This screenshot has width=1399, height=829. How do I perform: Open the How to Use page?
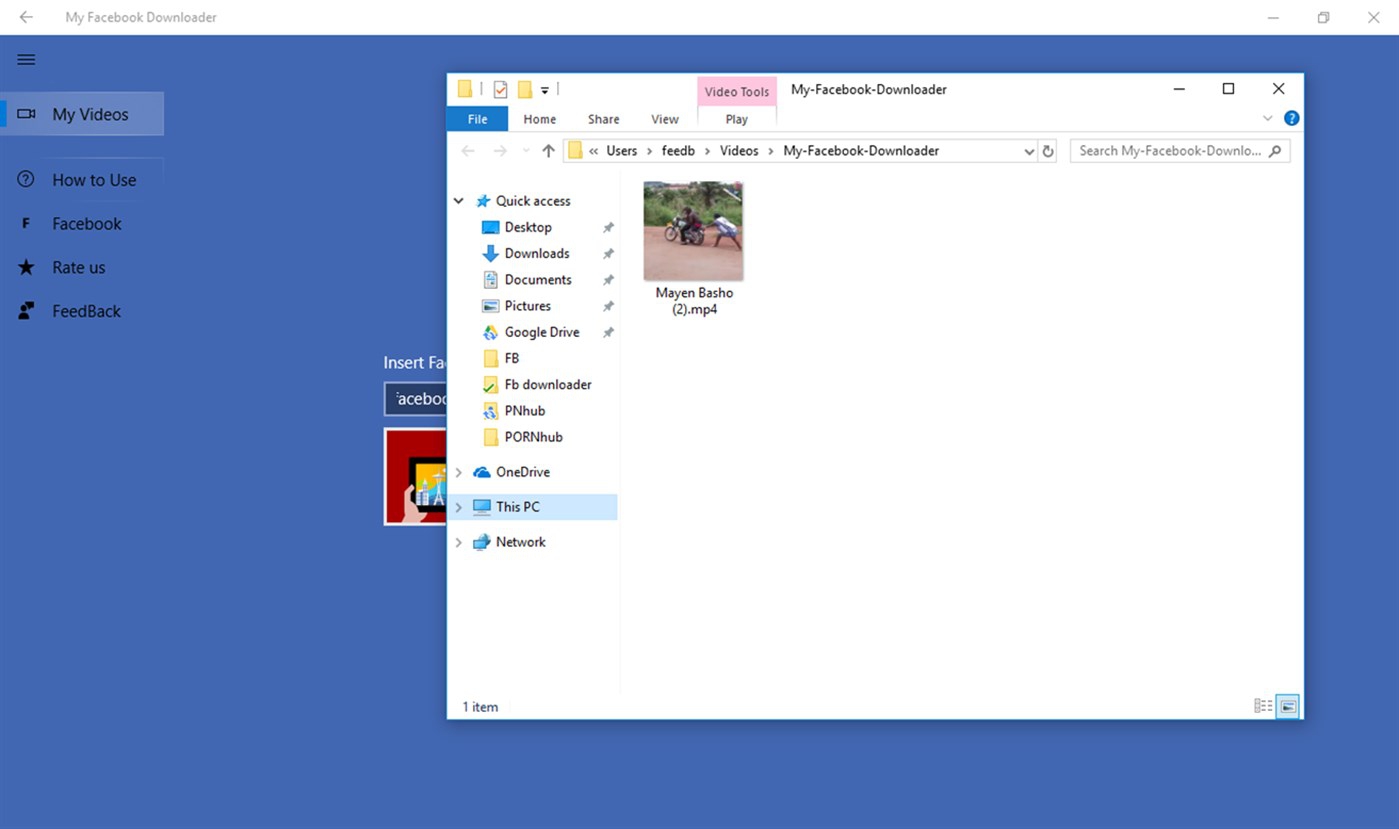click(94, 180)
